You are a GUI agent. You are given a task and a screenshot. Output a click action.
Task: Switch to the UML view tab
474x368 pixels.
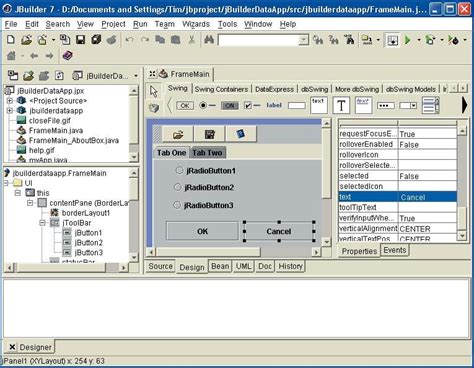click(x=244, y=266)
